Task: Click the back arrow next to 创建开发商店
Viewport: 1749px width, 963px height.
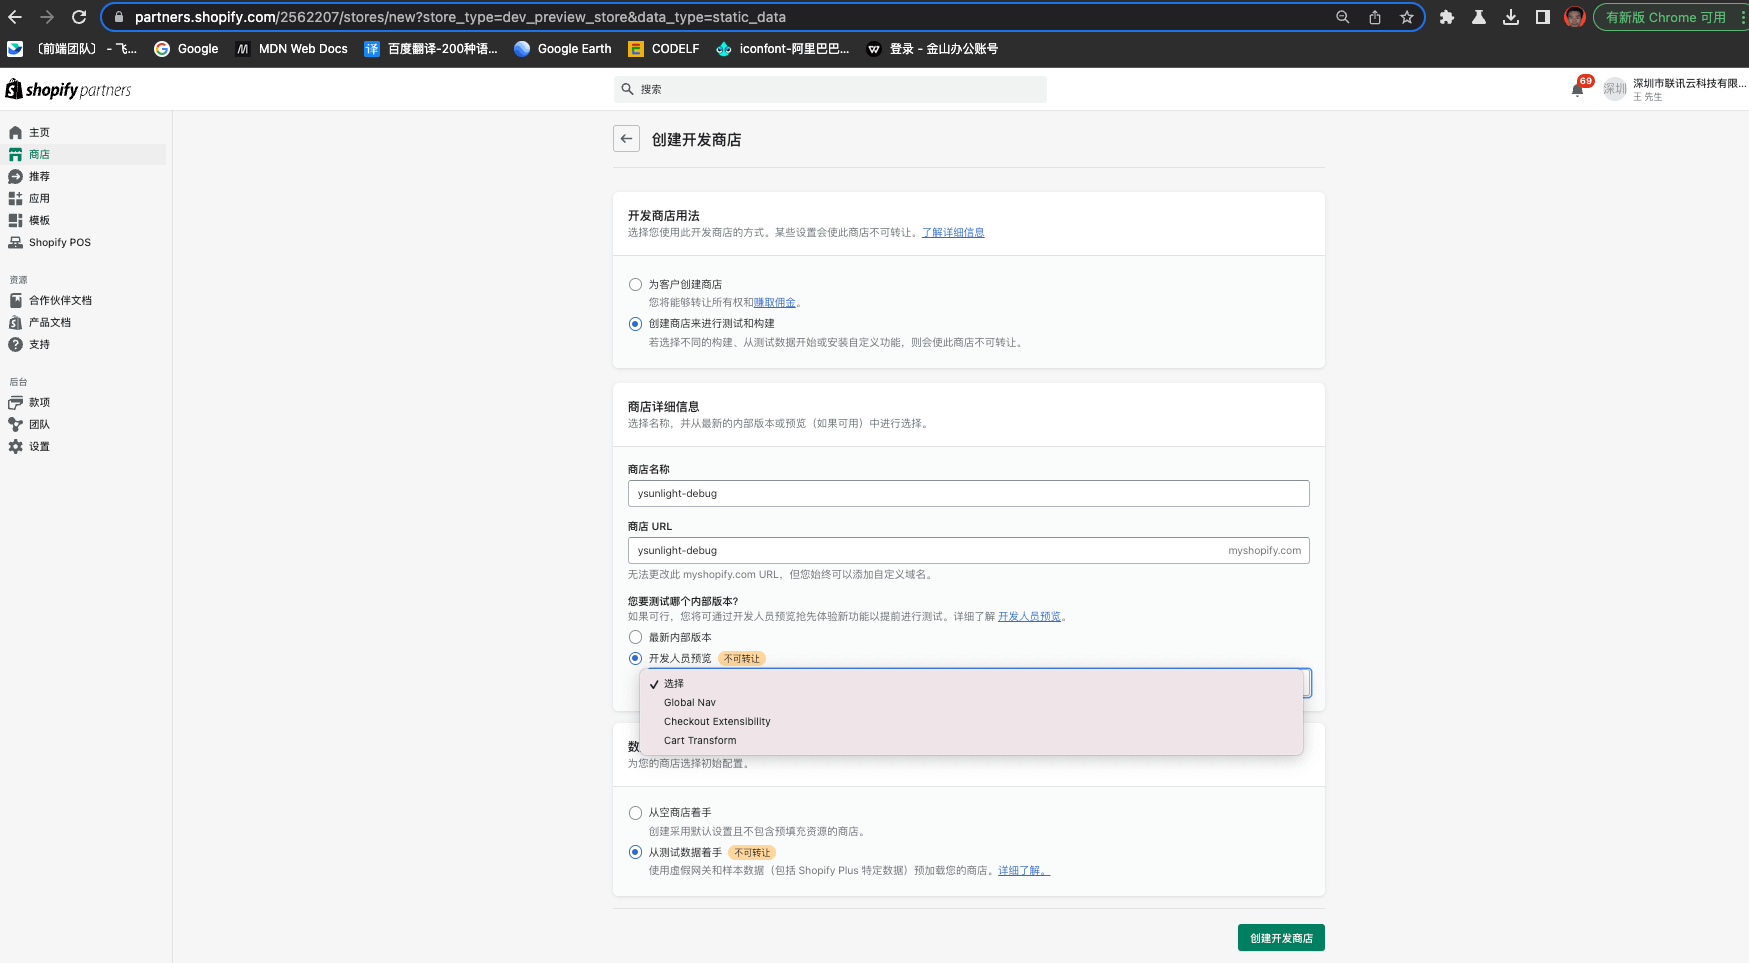Action: [626, 139]
